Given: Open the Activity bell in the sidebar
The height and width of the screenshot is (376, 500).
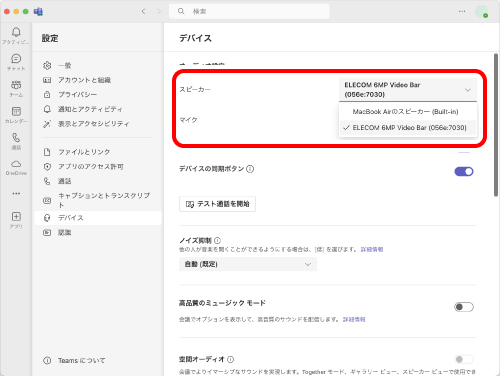Looking at the screenshot, I should [x=16, y=32].
